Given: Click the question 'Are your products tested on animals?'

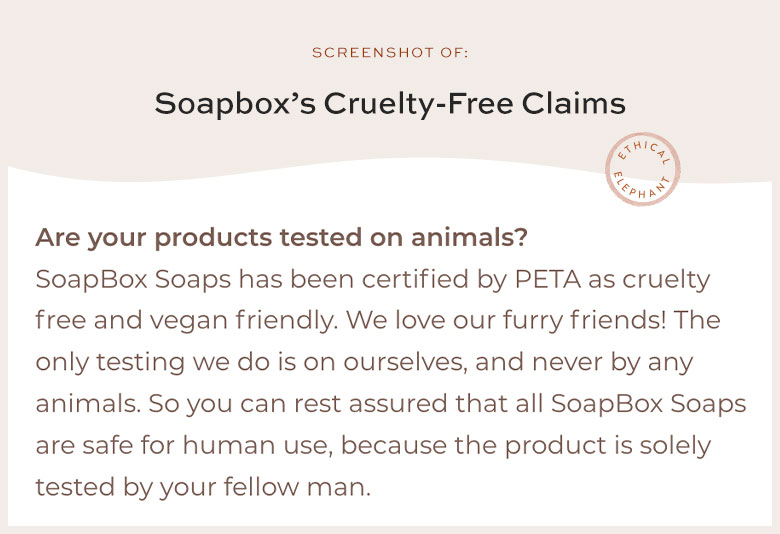Looking at the screenshot, I should pos(282,238).
